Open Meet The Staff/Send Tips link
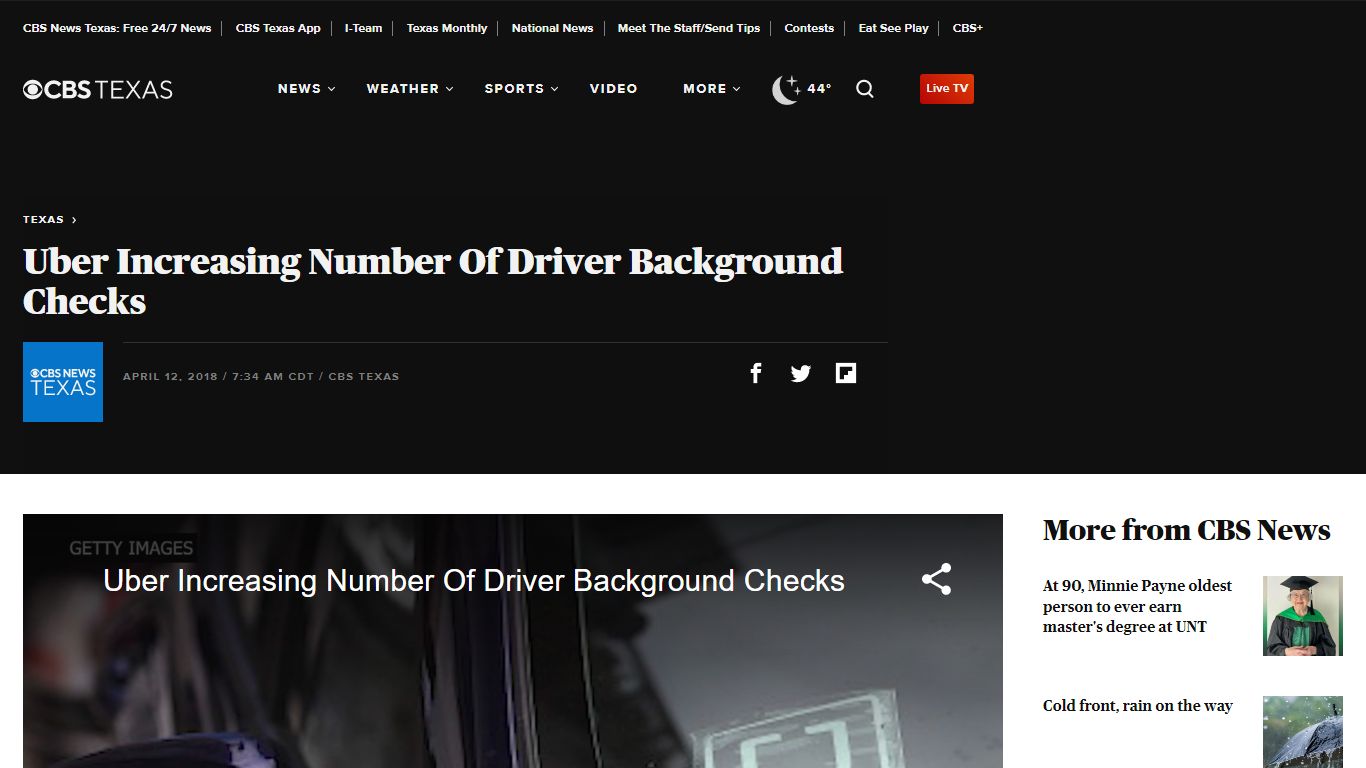 689,28
